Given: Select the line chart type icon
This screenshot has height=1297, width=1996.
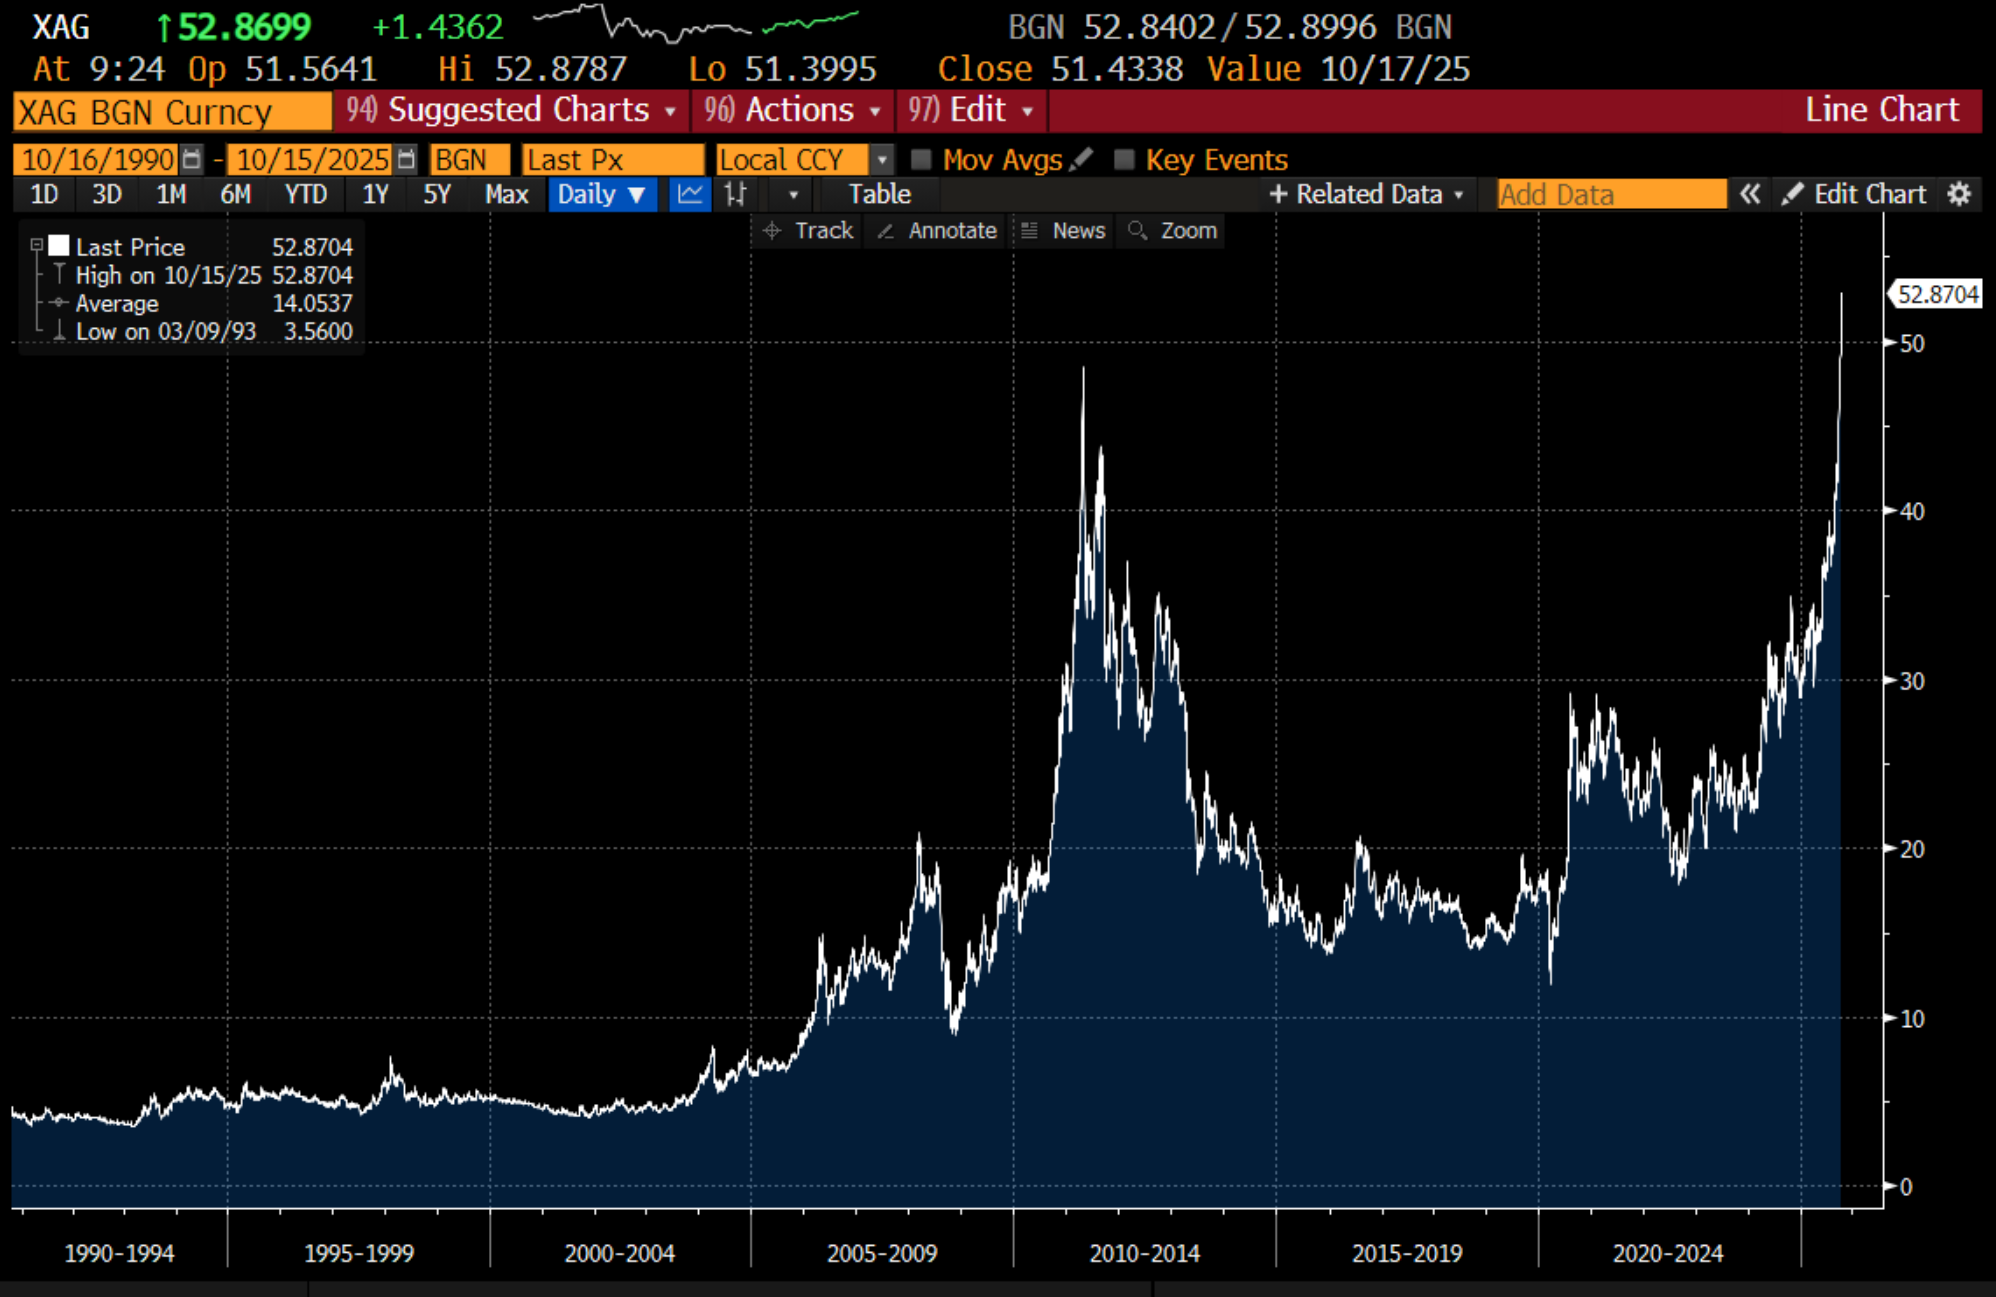Looking at the screenshot, I should click(x=689, y=194).
